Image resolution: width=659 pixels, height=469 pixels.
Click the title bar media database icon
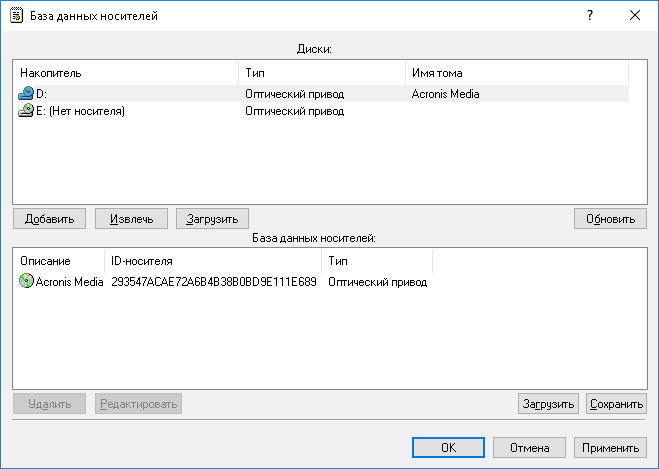point(17,16)
